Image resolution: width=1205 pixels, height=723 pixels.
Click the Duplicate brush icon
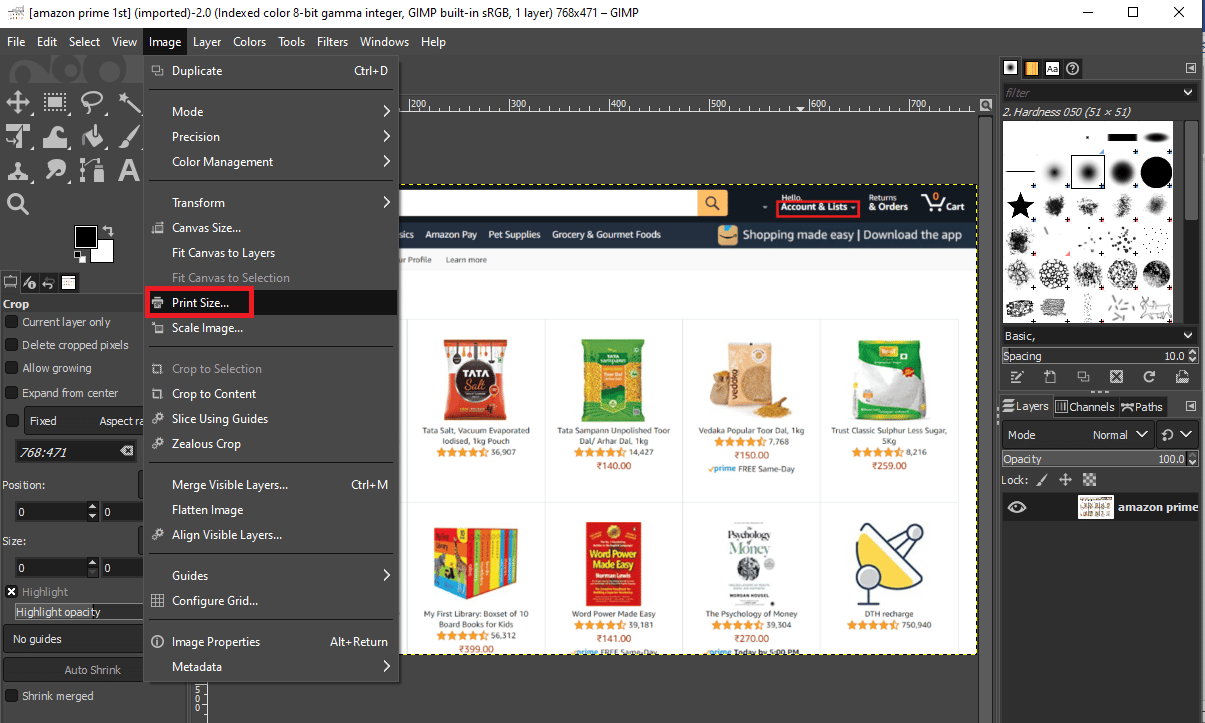point(1083,377)
